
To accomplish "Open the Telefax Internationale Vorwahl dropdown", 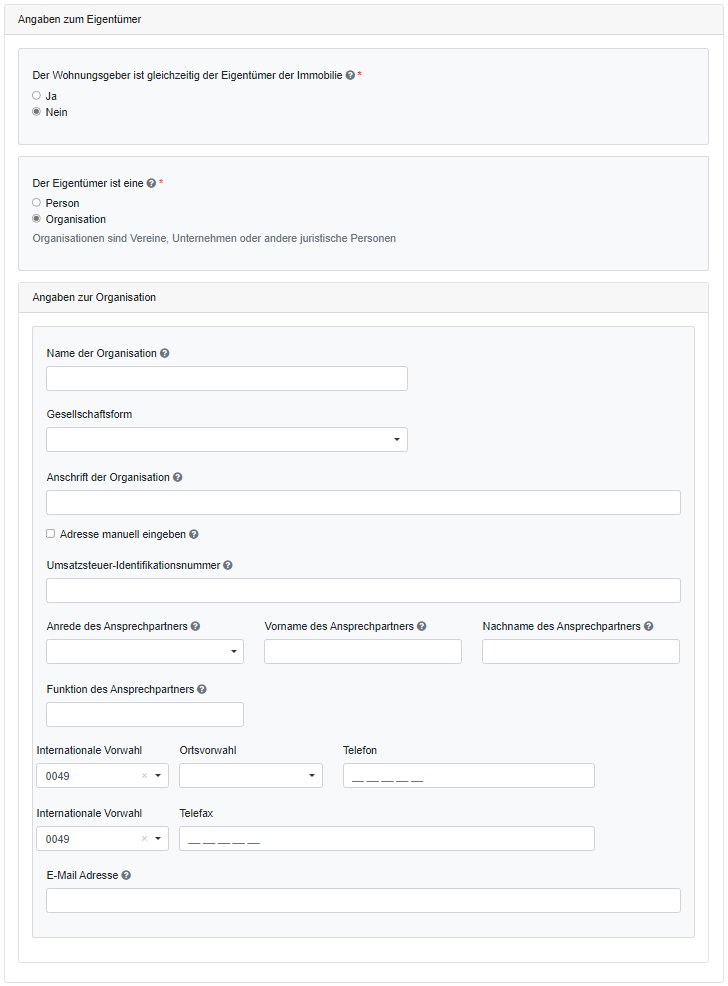I will pos(158,839).
